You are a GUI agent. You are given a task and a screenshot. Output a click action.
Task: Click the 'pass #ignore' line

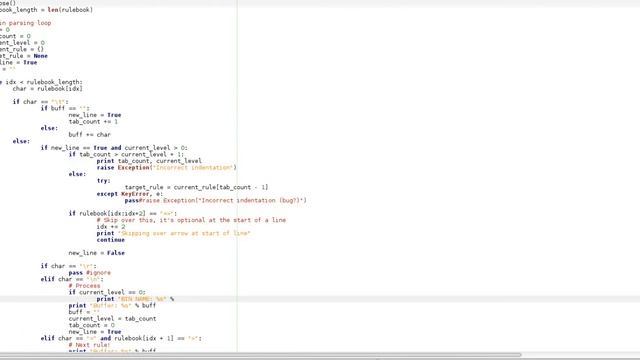click(x=89, y=273)
